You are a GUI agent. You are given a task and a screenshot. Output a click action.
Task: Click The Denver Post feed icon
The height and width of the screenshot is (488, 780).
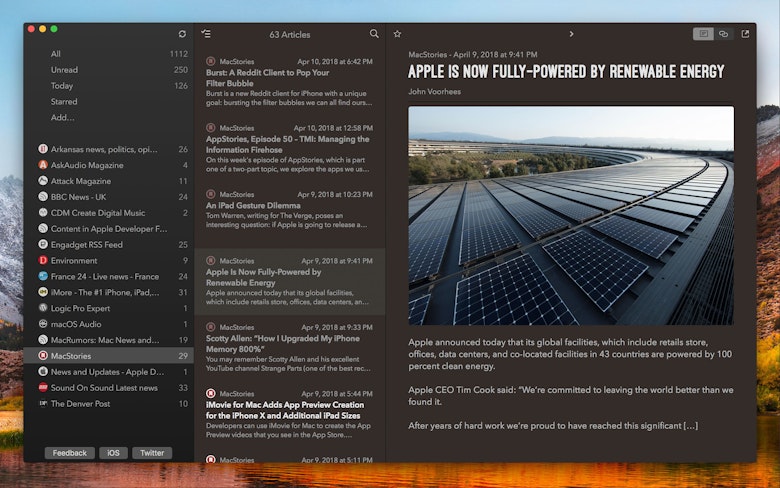pos(43,403)
